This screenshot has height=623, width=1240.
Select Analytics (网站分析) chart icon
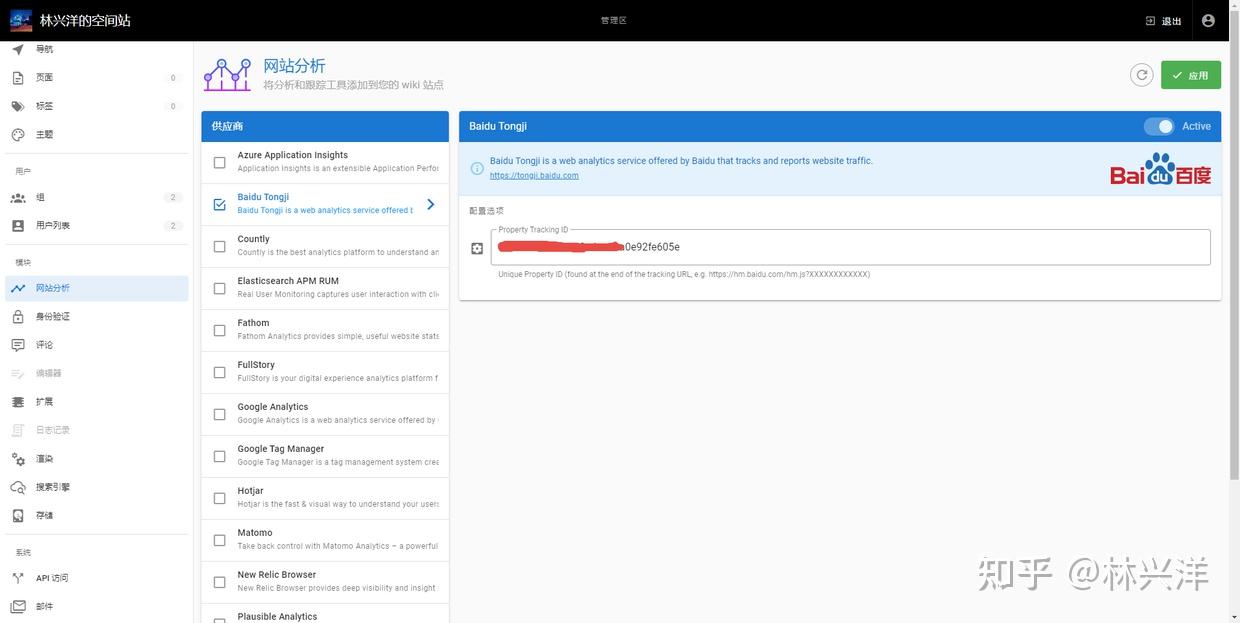pos(17,288)
